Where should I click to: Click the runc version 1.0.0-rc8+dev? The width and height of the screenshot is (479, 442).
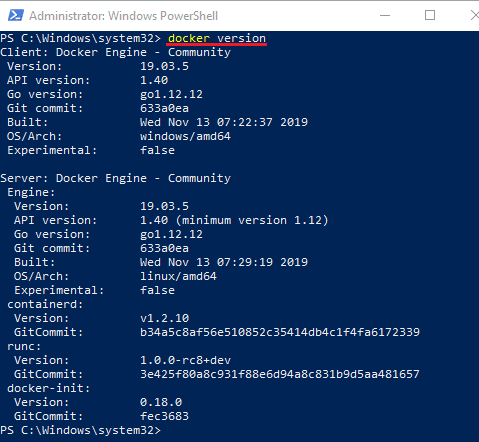tap(185, 360)
